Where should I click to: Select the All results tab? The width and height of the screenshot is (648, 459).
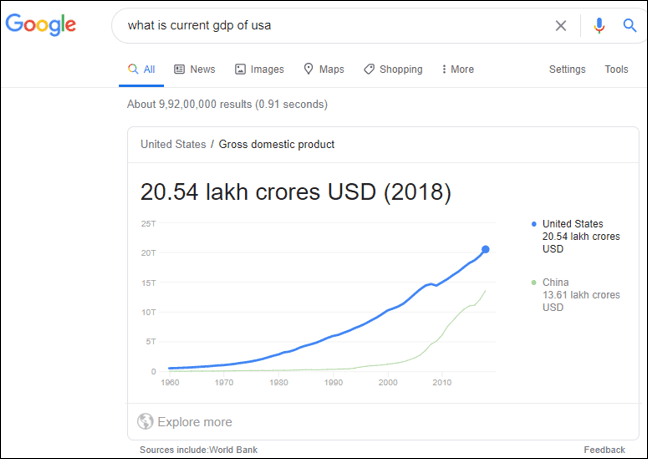coord(141,69)
